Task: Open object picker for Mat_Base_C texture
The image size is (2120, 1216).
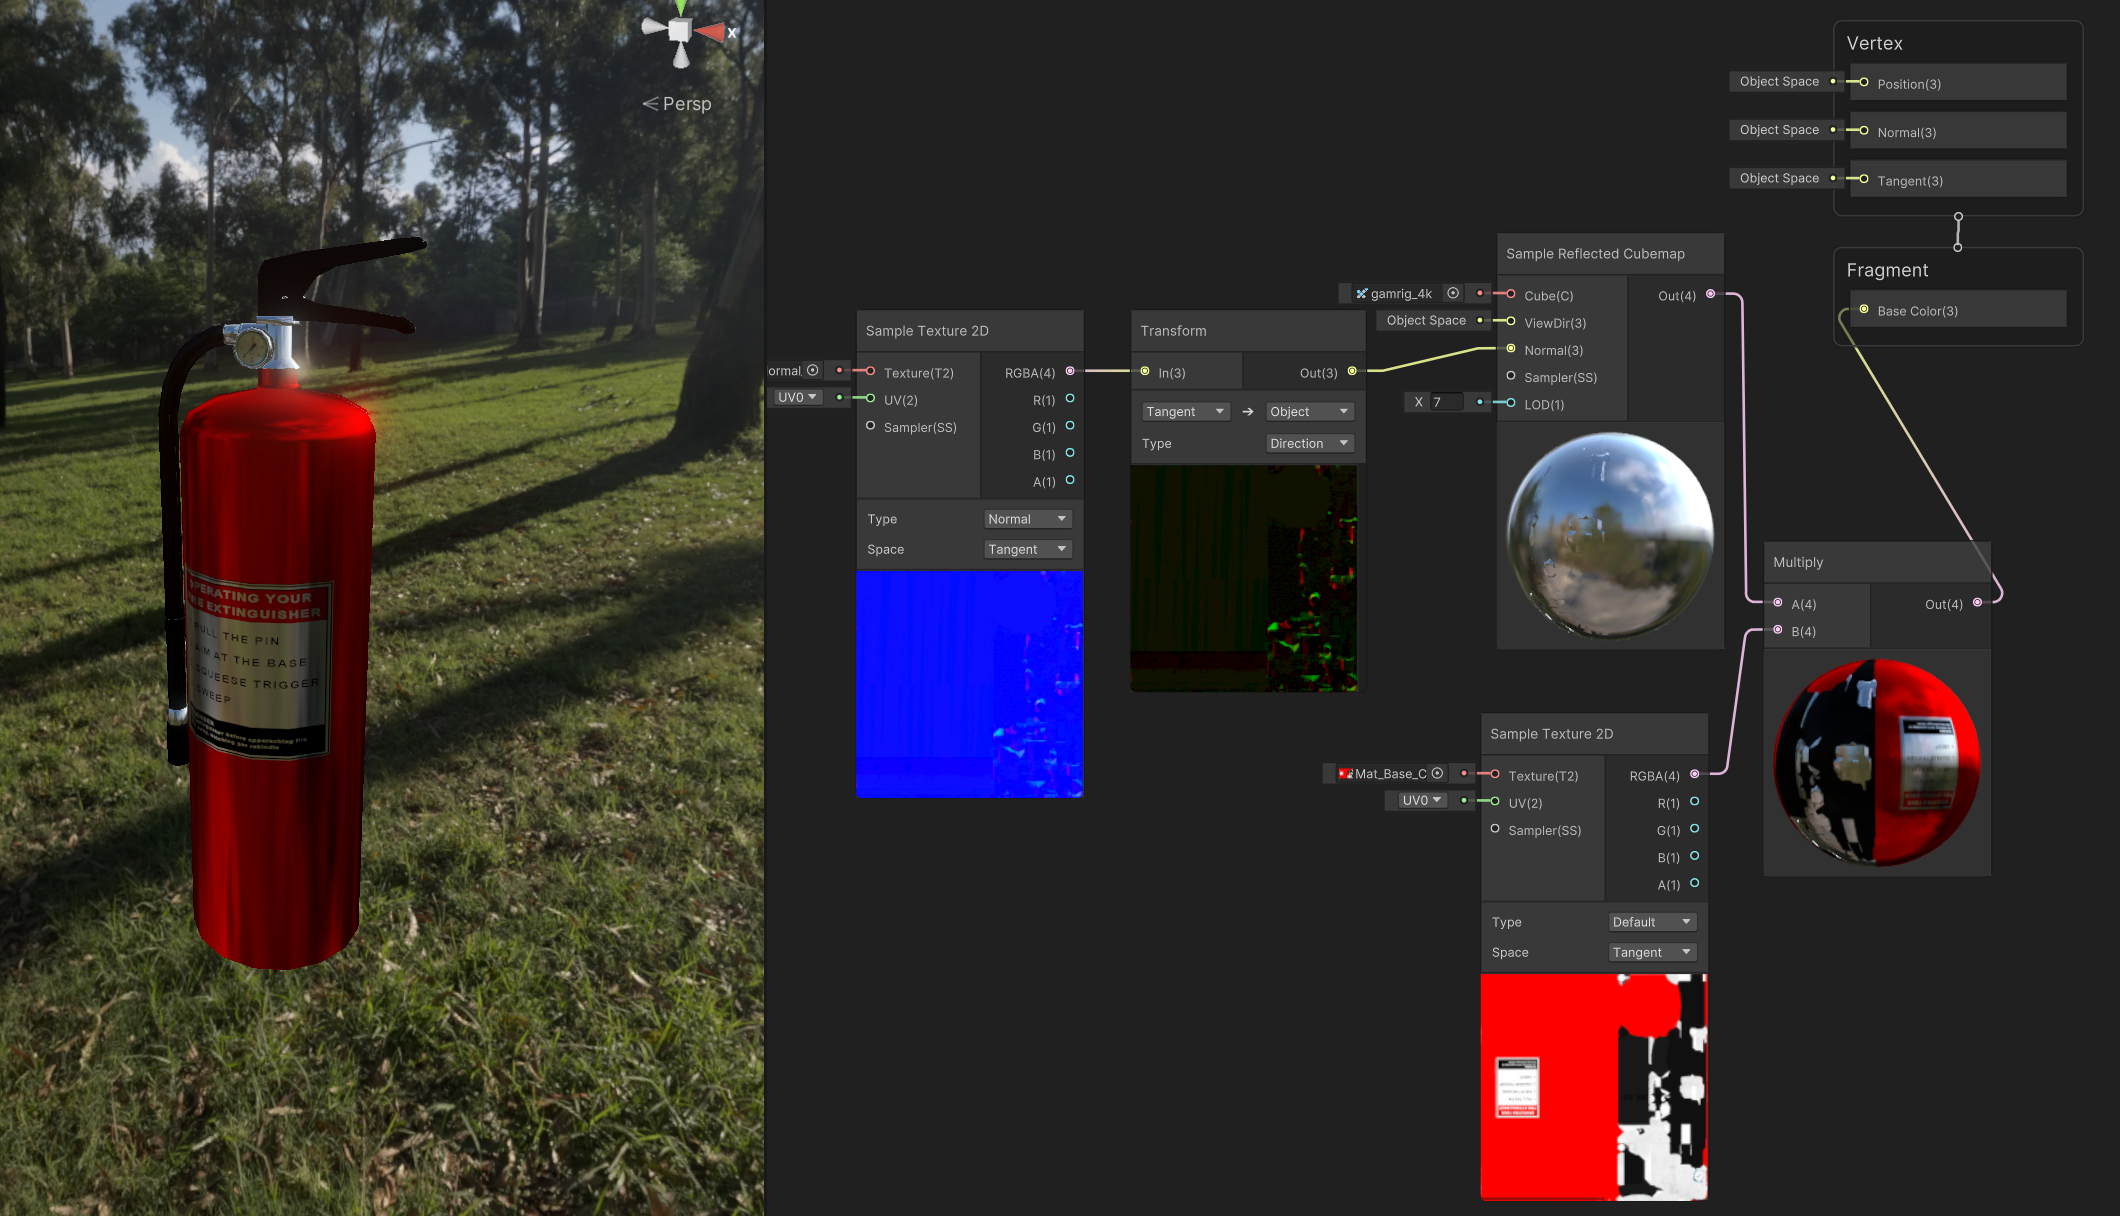Action: click(x=1437, y=773)
